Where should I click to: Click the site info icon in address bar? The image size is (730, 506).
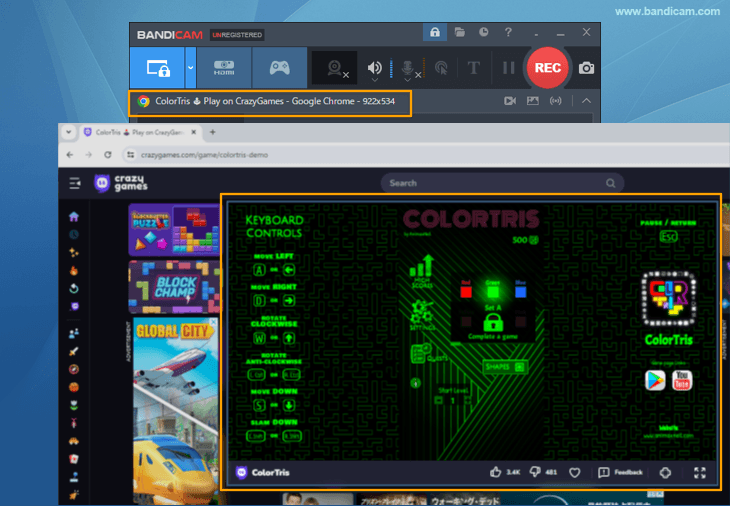coord(130,155)
